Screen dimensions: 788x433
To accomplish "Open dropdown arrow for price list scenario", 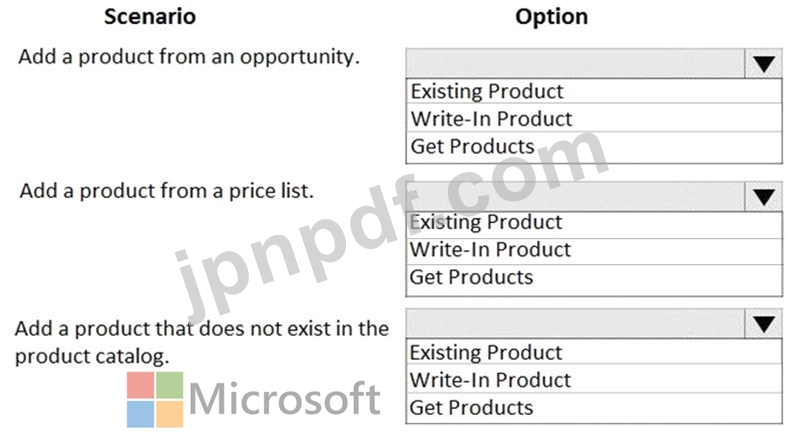I will point(763,196).
